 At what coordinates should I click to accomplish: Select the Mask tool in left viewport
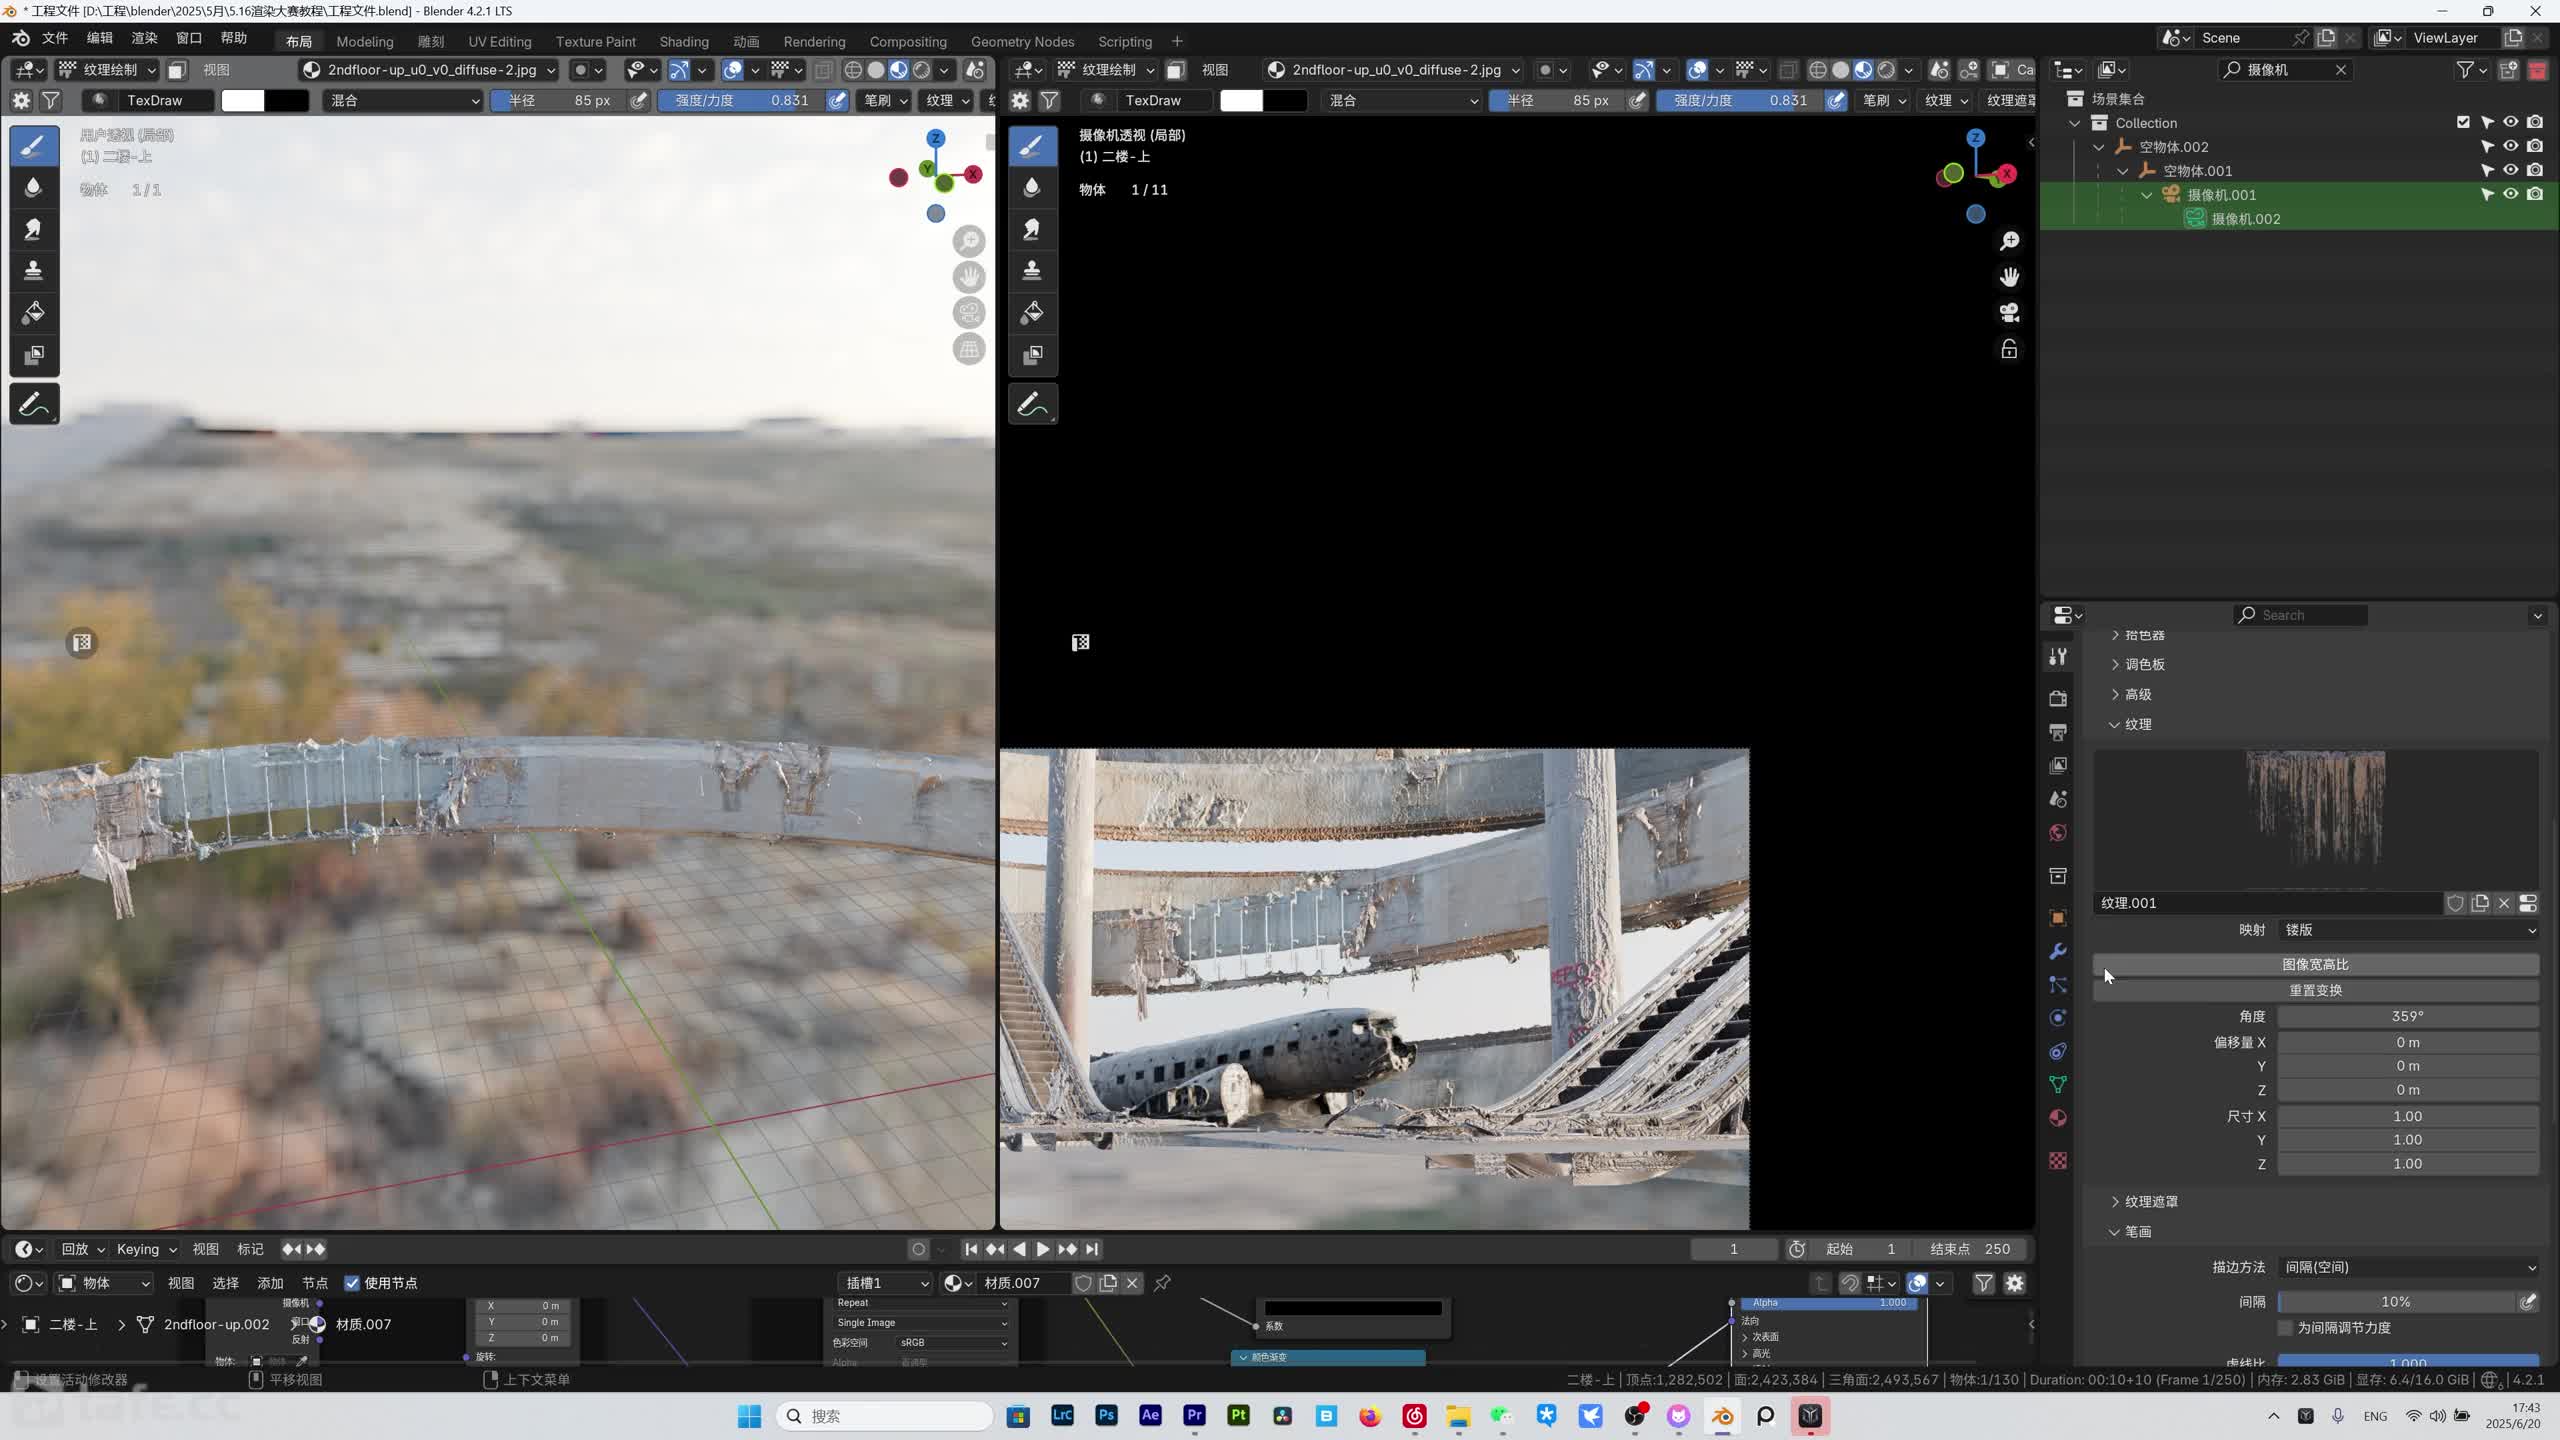click(x=34, y=355)
